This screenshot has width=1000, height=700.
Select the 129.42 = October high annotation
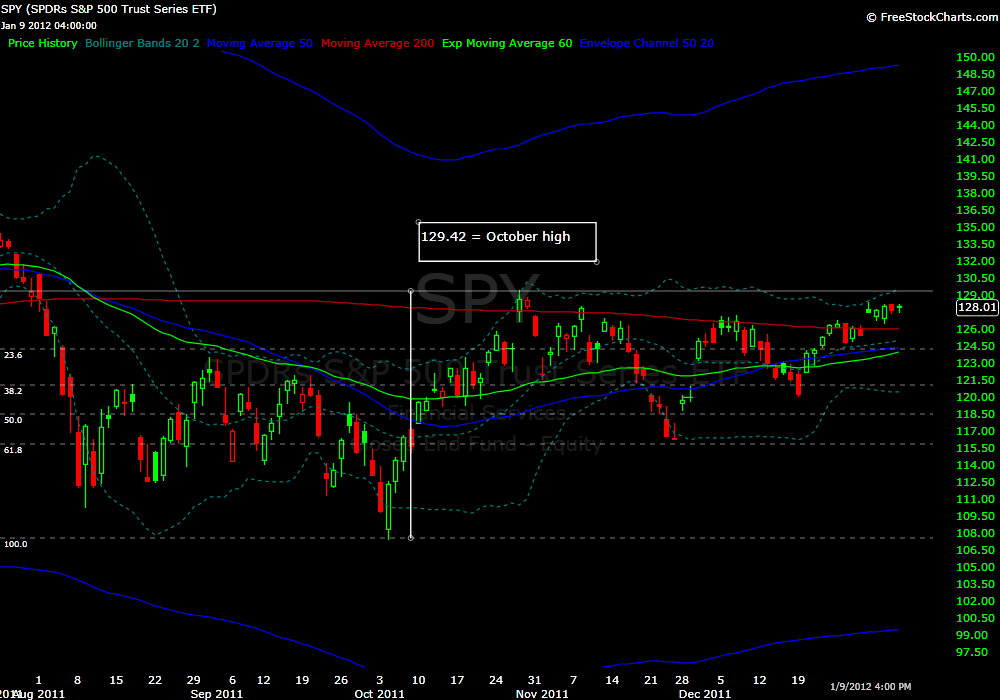[508, 242]
